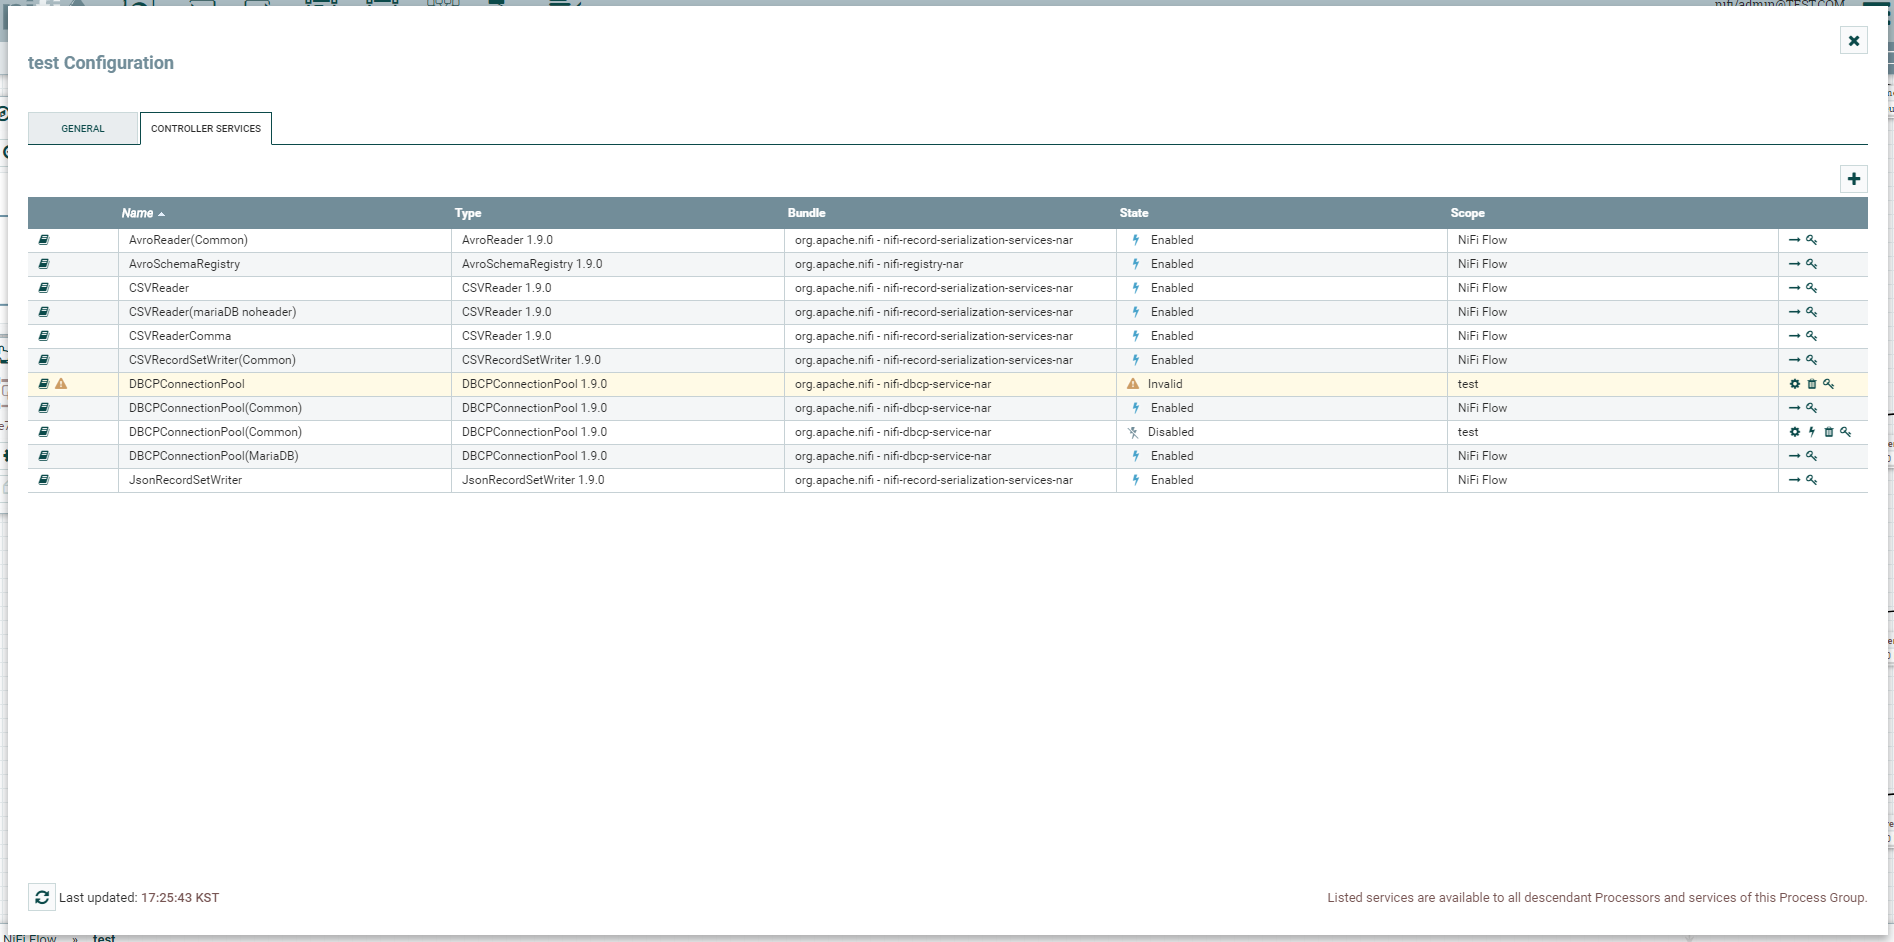This screenshot has width=1894, height=942.
Task: Enable disabled DBCPConnectionPool(Common) via lightning bolt icon
Action: (x=1813, y=432)
